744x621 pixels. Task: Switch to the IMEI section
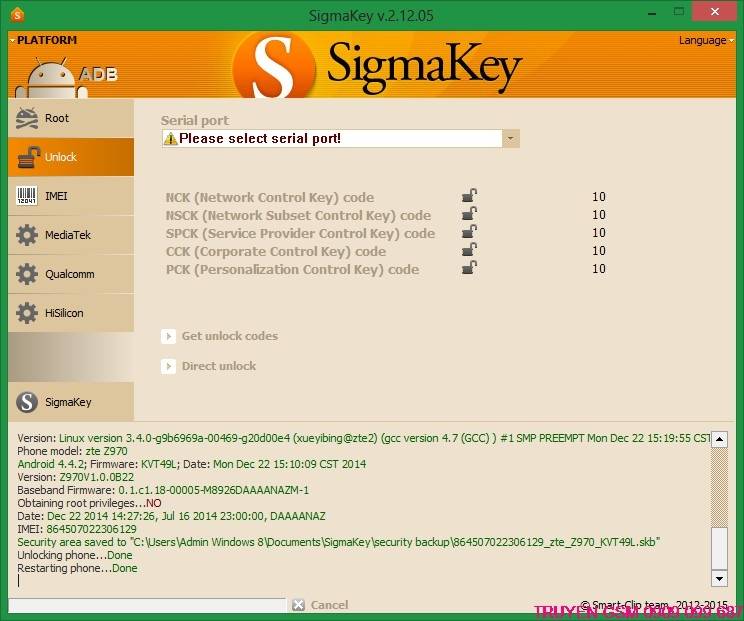point(71,196)
